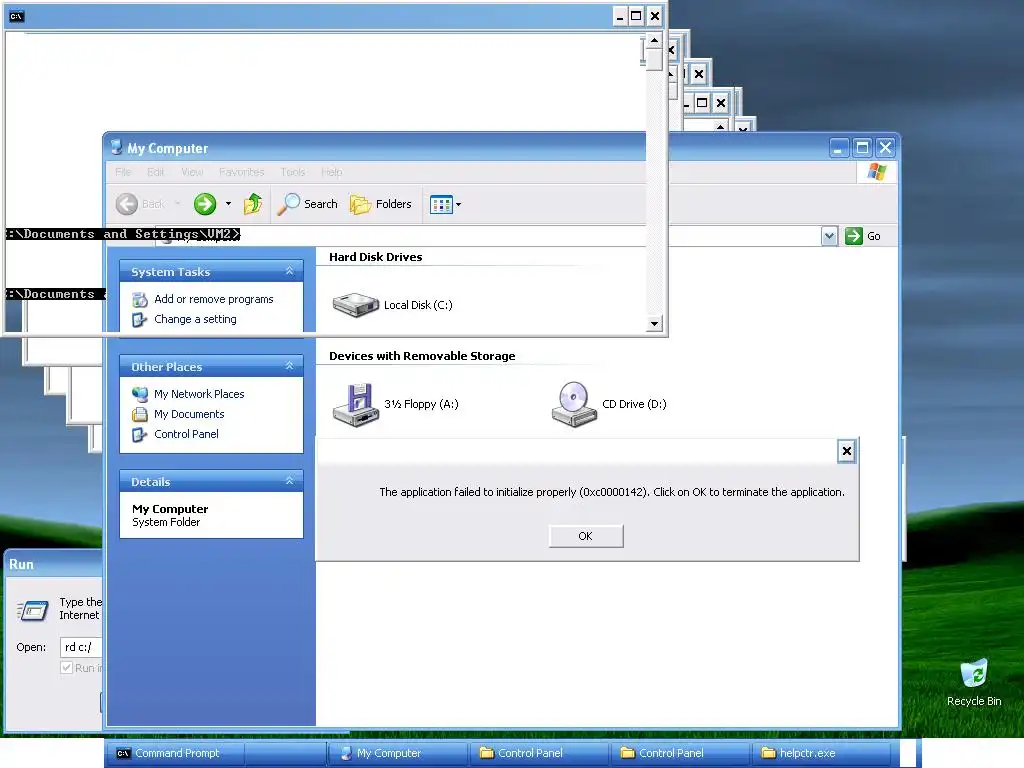Close the application error dialog
The height and width of the screenshot is (768, 1024).
click(x=846, y=451)
